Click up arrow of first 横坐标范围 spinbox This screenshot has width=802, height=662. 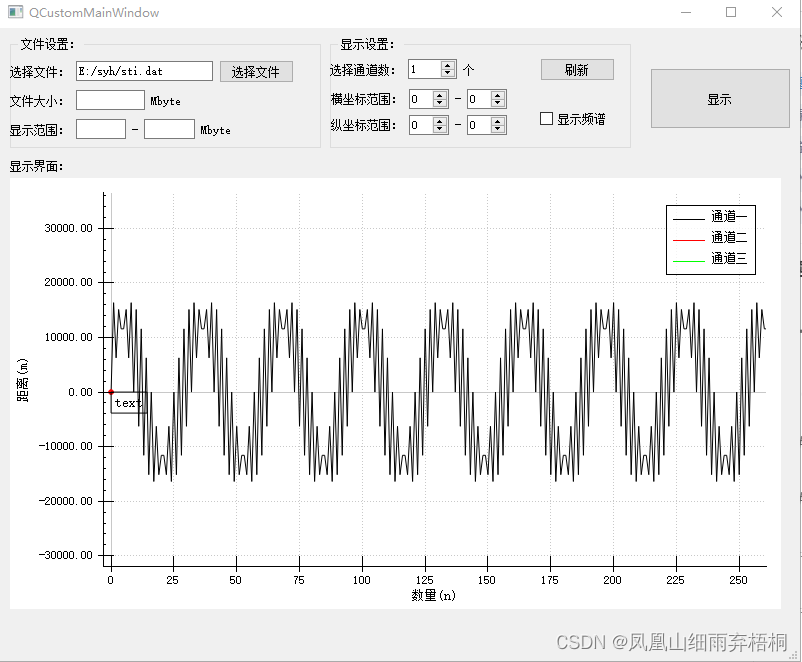click(x=437, y=94)
